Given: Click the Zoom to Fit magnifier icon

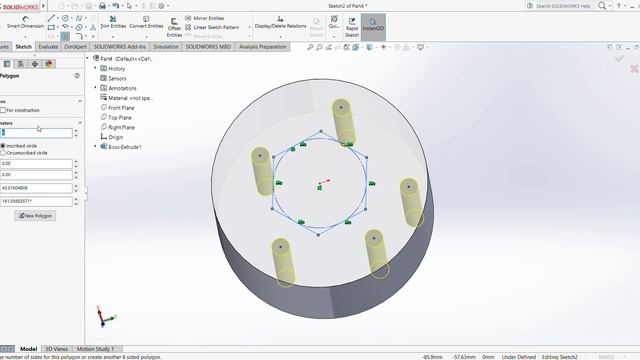Looking at the screenshot, I should (310, 47).
